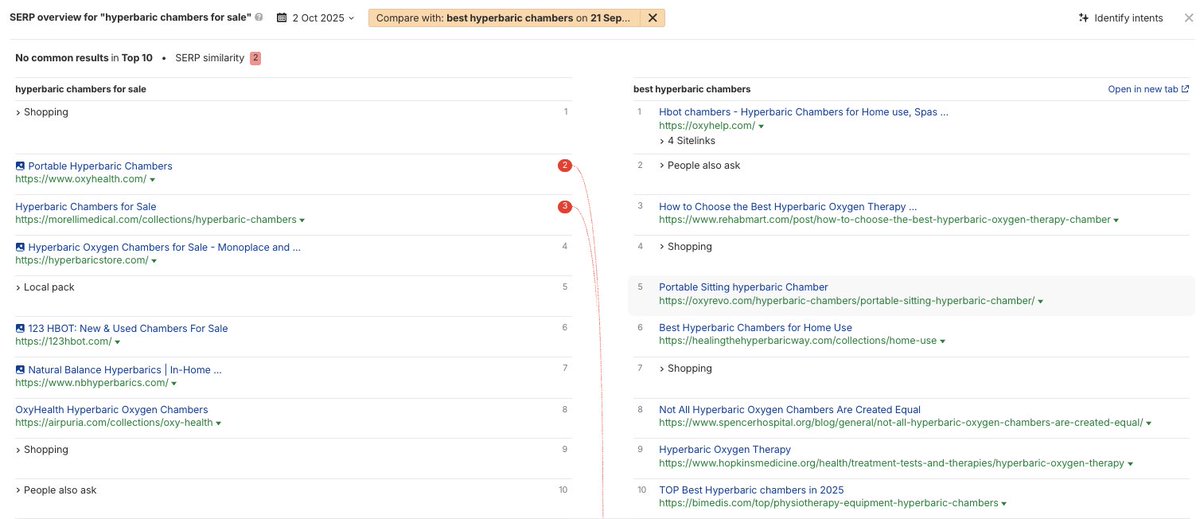Open dropdown arrow next to healingthehyperbaricway.com URL
This screenshot has height=519, width=1200.
point(942,341)
